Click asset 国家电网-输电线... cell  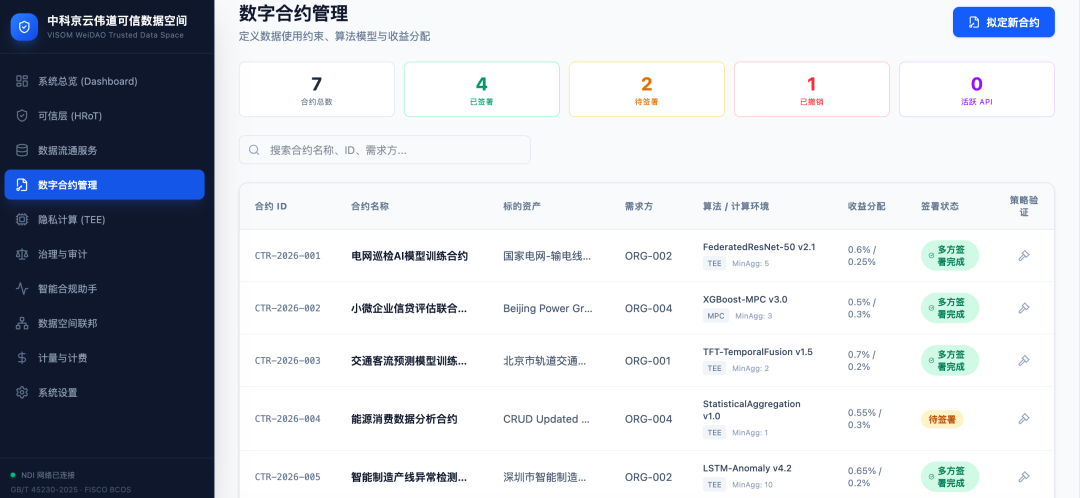(x=547, y=256)
